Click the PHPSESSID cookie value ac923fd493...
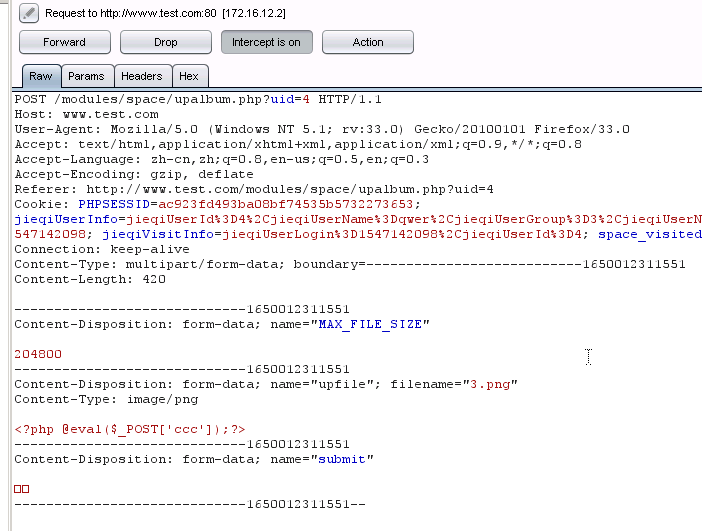The width and height of the screenshot is (702, 531). click(x=286, y=204)
